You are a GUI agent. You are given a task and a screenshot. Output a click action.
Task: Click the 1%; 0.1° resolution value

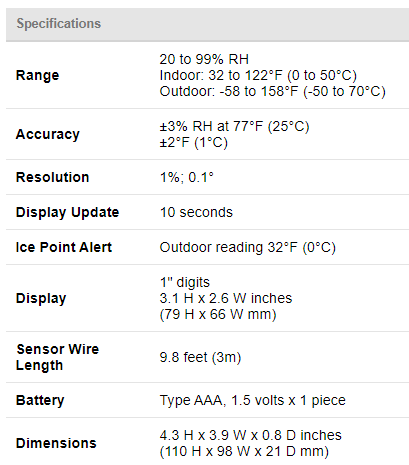click(187, 177)
